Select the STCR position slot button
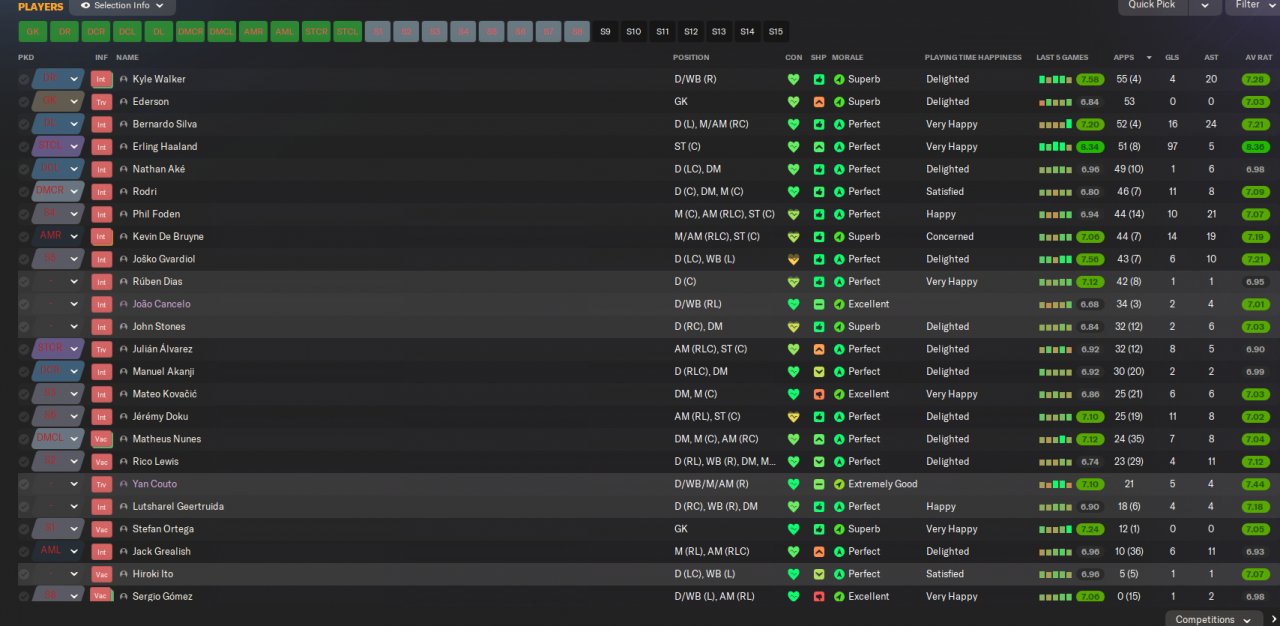Image resolution: width=1280 pixels, height=626 pixels. click(x=316, y=32)
